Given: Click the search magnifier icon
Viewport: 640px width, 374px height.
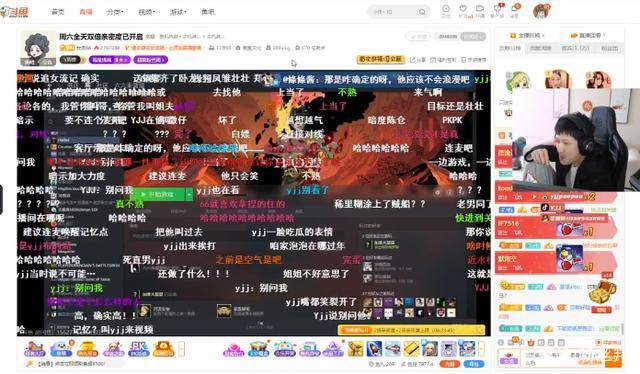Looking at the screenshot, I should 422,12.
